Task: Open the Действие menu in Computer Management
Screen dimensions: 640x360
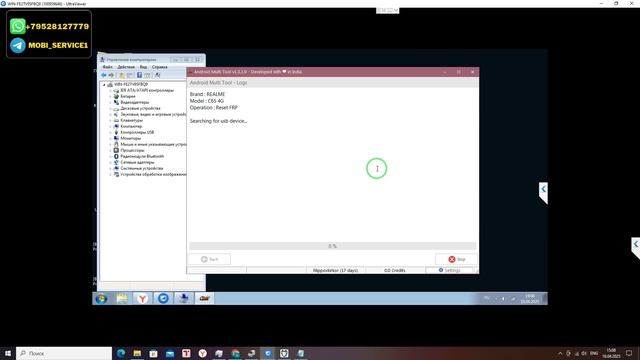Action: tap(126, 67)
